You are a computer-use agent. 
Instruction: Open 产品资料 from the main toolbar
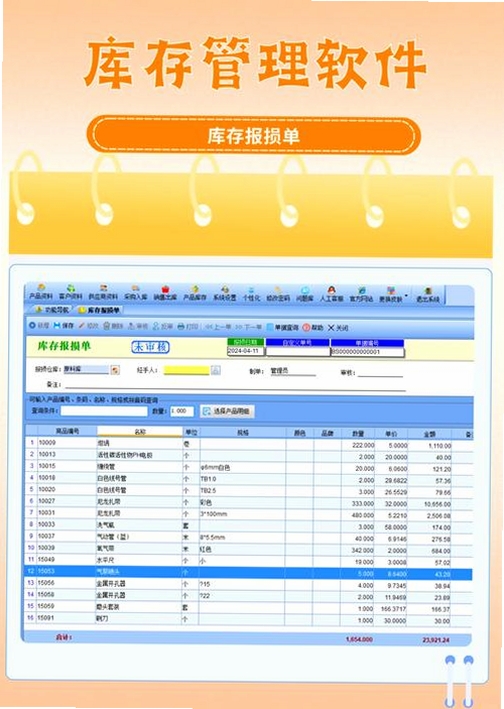[x=41, y=293]
